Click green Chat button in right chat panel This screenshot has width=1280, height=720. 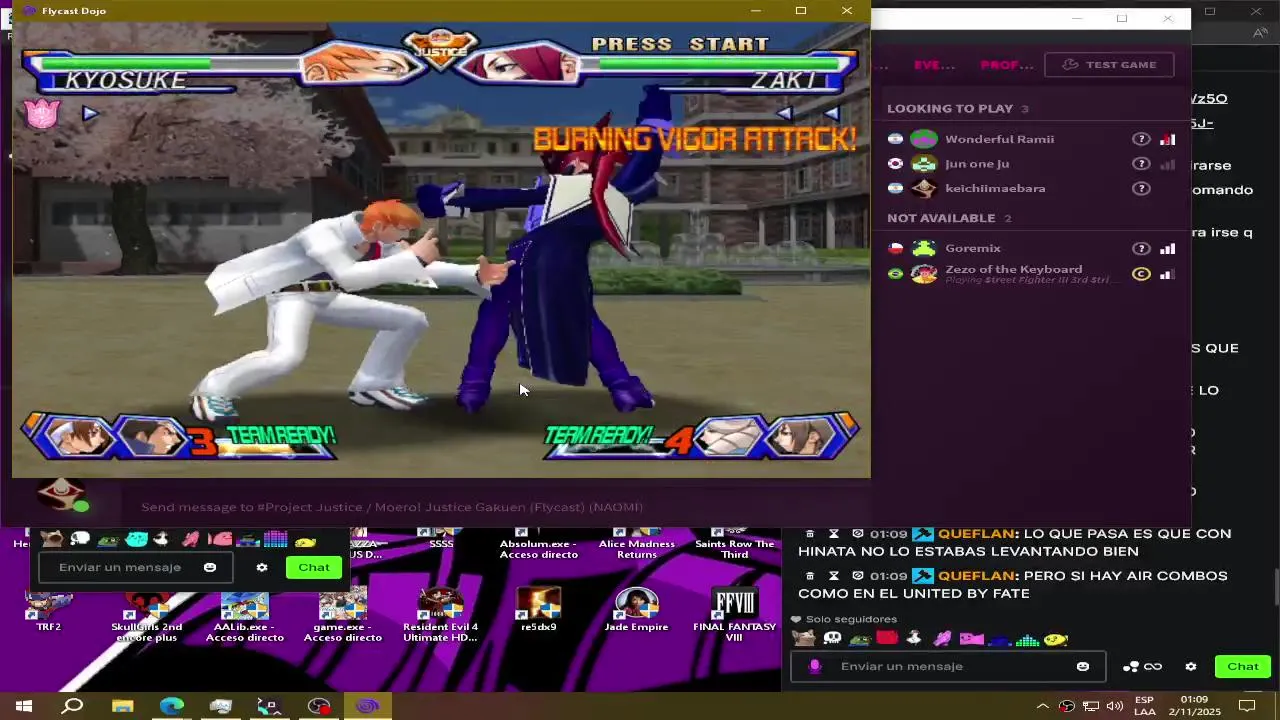(x=1243, y=666)
